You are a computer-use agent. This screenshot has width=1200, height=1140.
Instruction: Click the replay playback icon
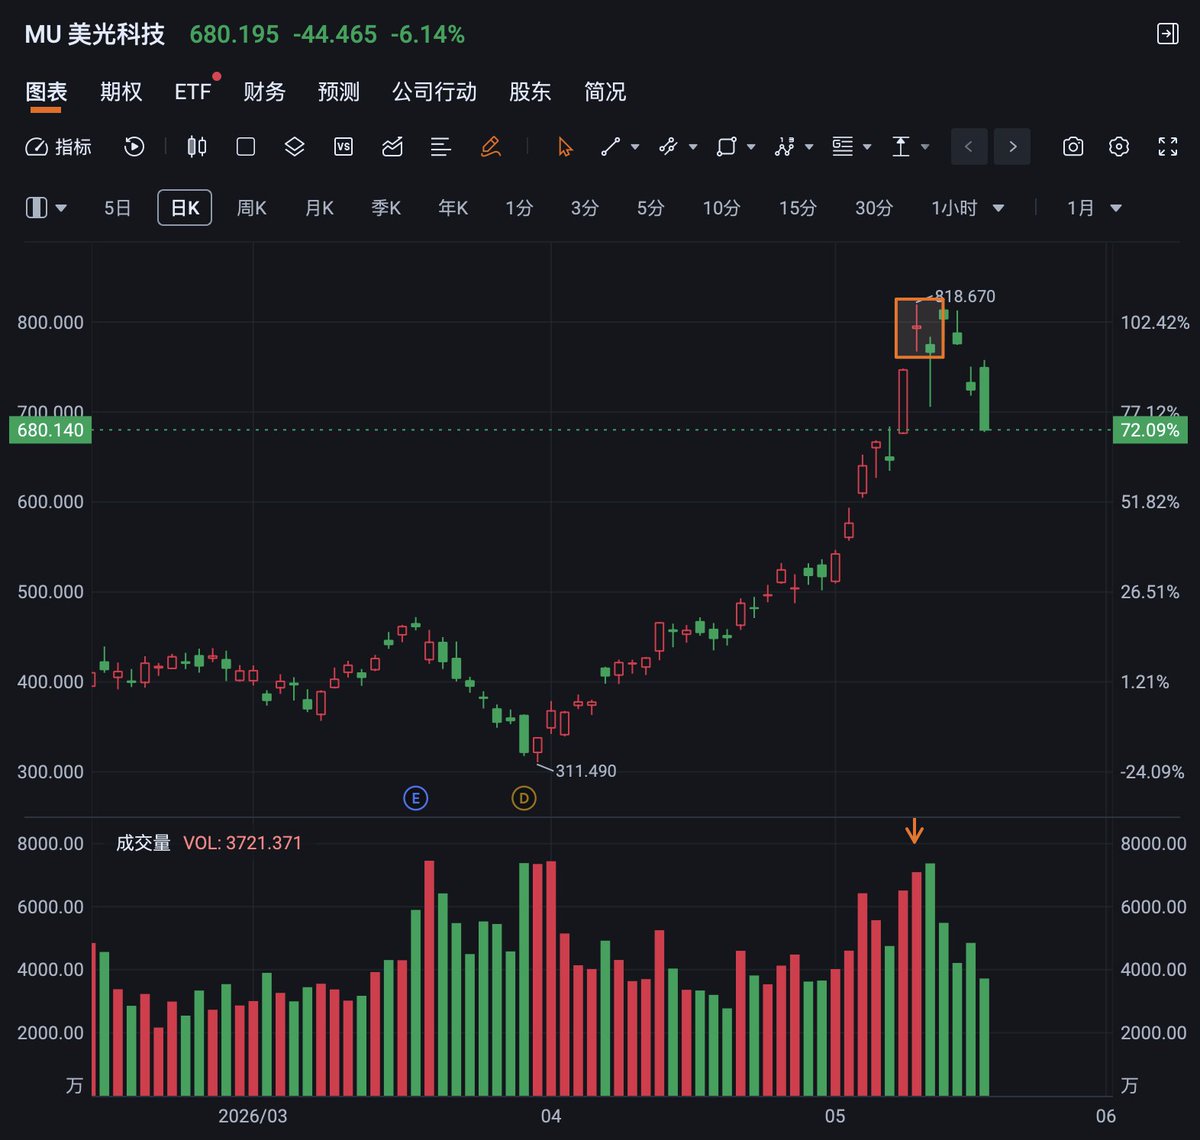point(134,147)
